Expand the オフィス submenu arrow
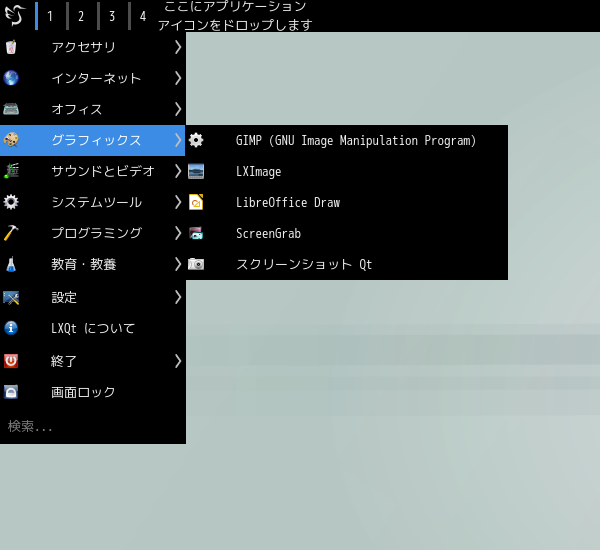The width and height of the screenshot is (600, 550). point(178,109)
